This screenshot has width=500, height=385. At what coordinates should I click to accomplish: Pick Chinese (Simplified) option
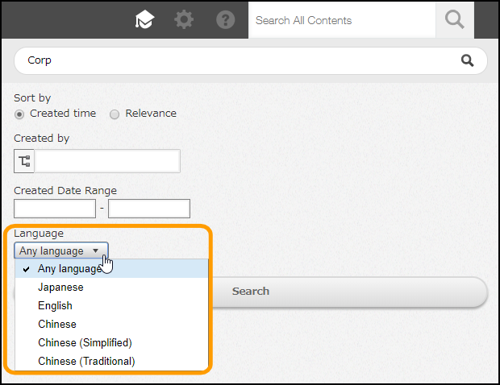click(x=112, y=343)
